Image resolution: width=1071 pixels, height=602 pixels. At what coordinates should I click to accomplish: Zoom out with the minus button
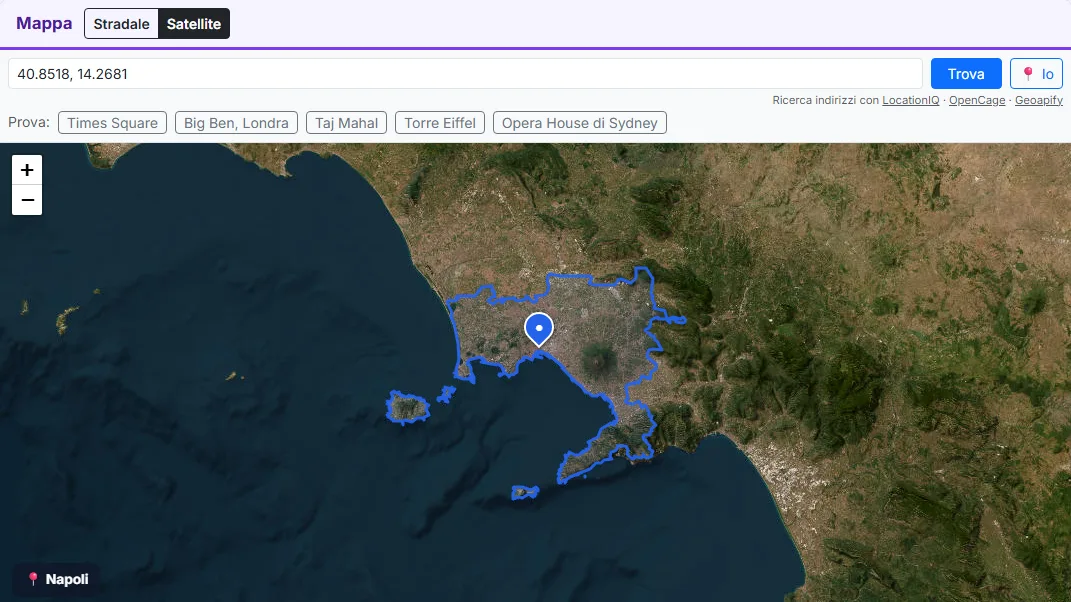click(27, 200)
